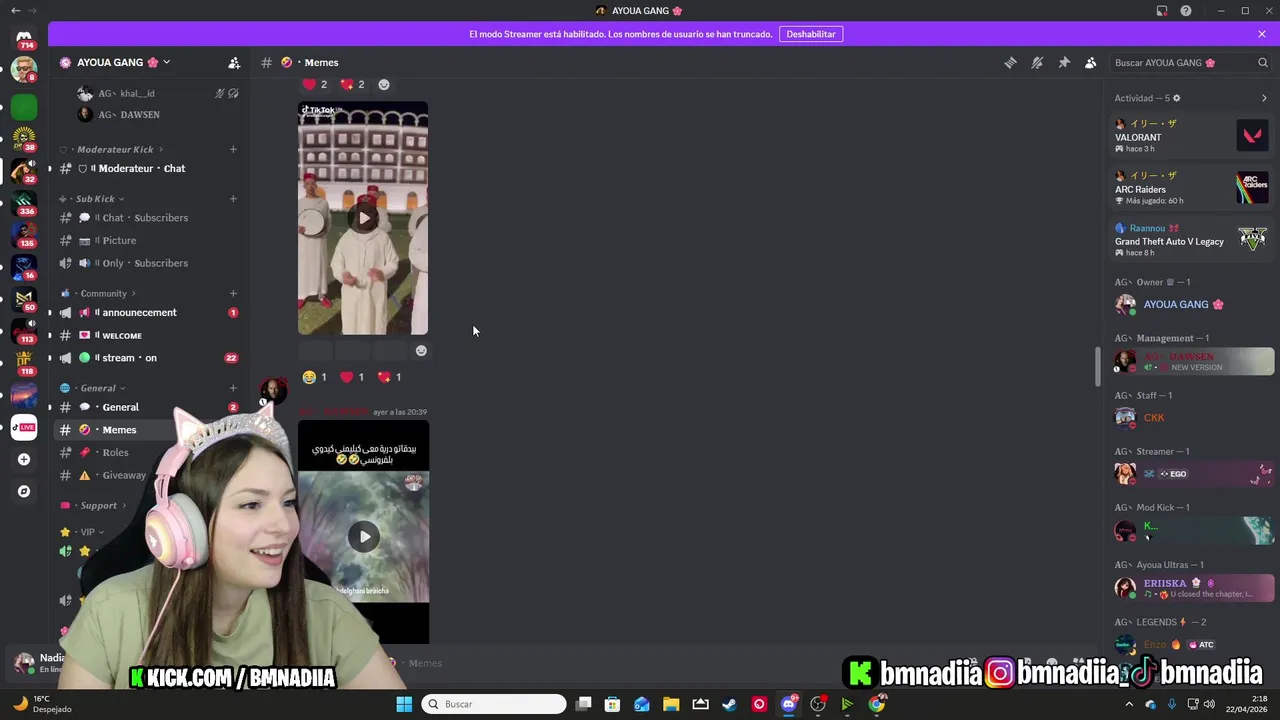1280x720 pixels.
Task: Click Deshabilitar to turn off Streamer mode
Action: pyautogui.click(x=811, y=34)
